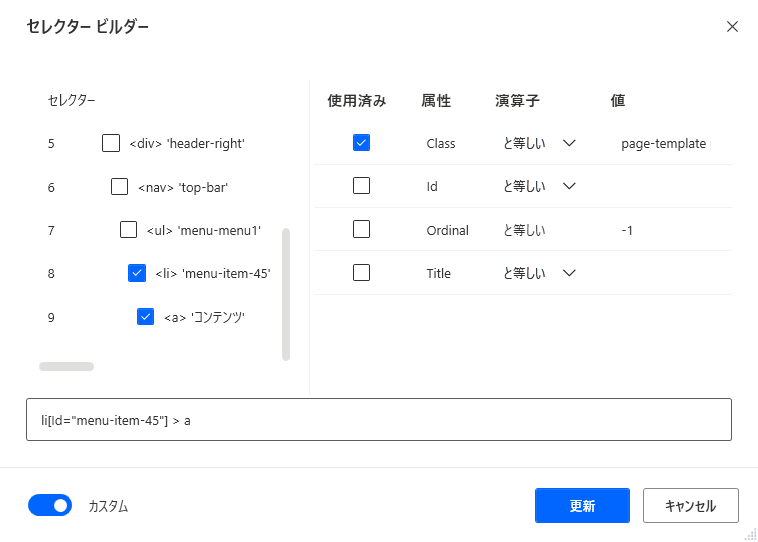Check the <ul> 'menu-menu1' element checkbox
This screenshot has width=758, height=542.
click(128, 230)
